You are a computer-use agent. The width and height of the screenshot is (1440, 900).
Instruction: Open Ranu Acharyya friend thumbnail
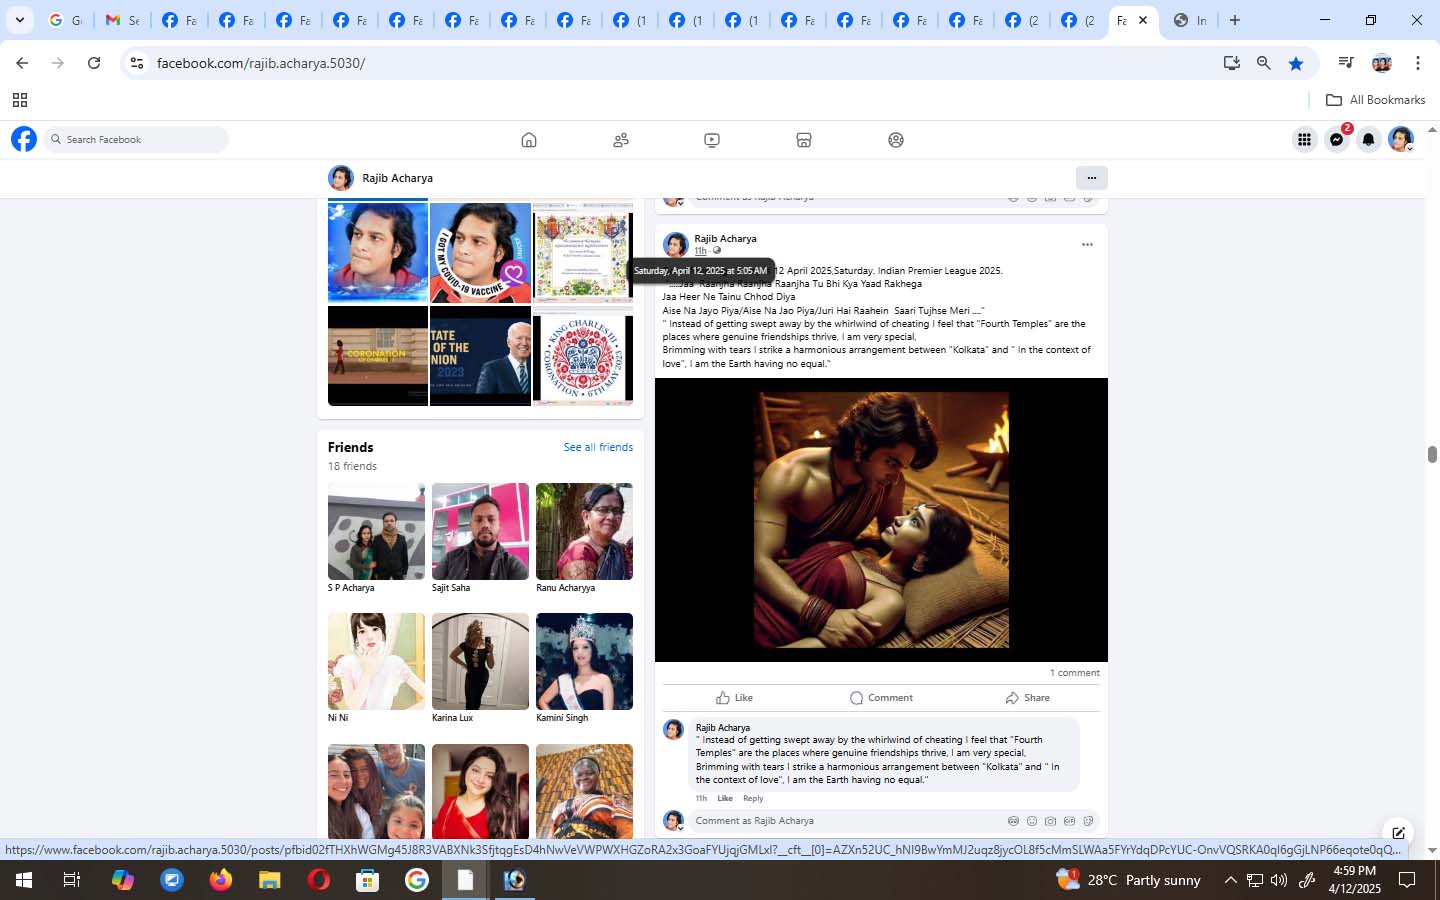(x=584, y=531)
